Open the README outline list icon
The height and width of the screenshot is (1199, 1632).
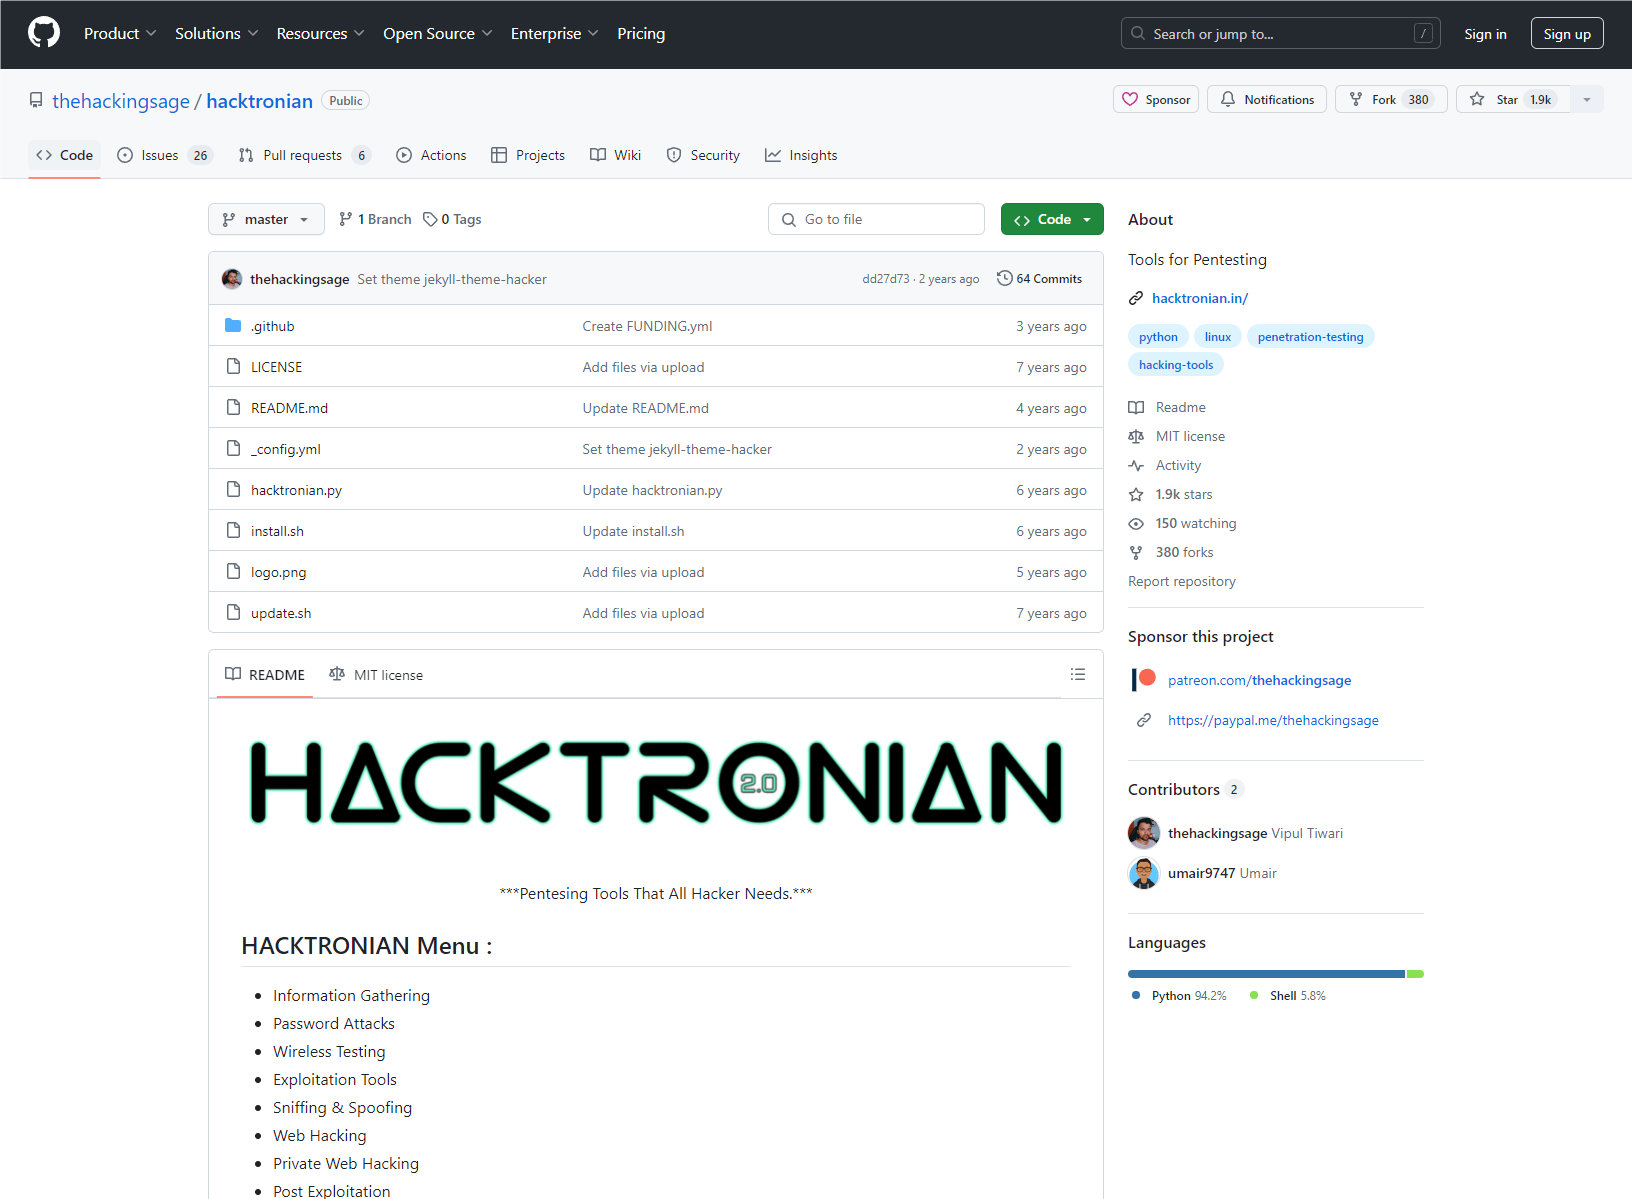pyautogui.click(x=1078, y=674)
